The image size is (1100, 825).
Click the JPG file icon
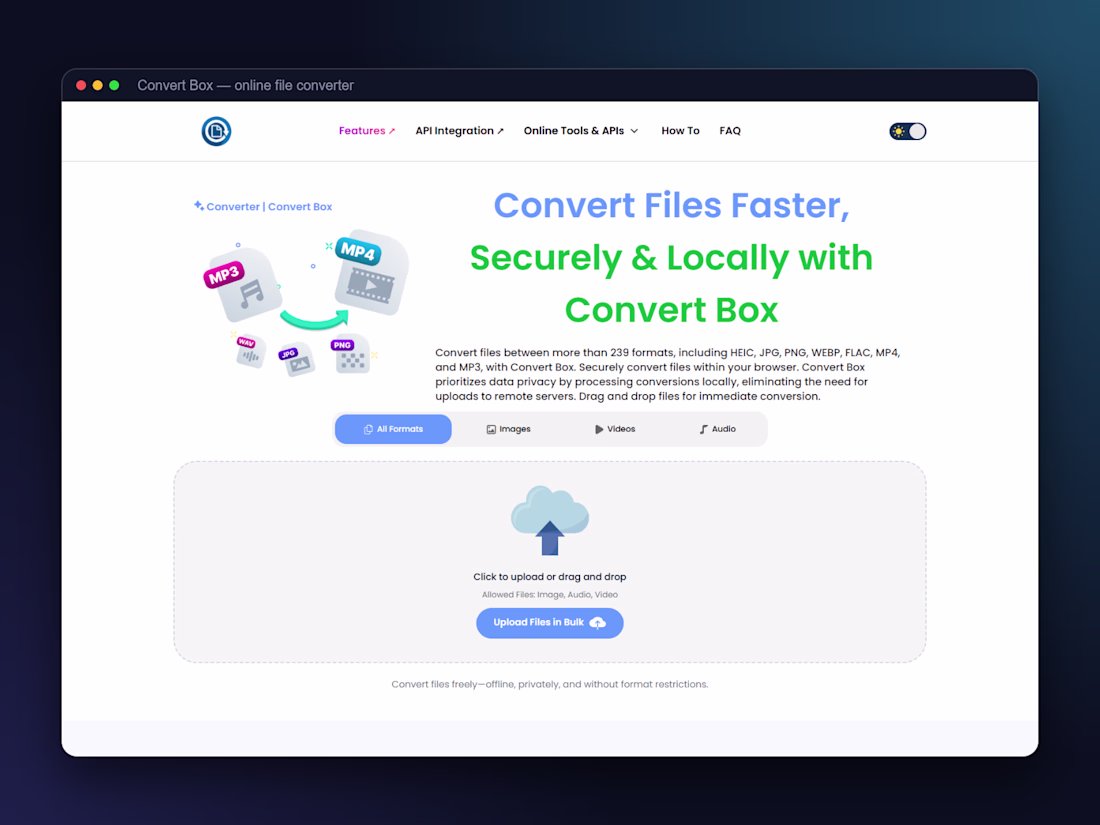pos(296,359)
